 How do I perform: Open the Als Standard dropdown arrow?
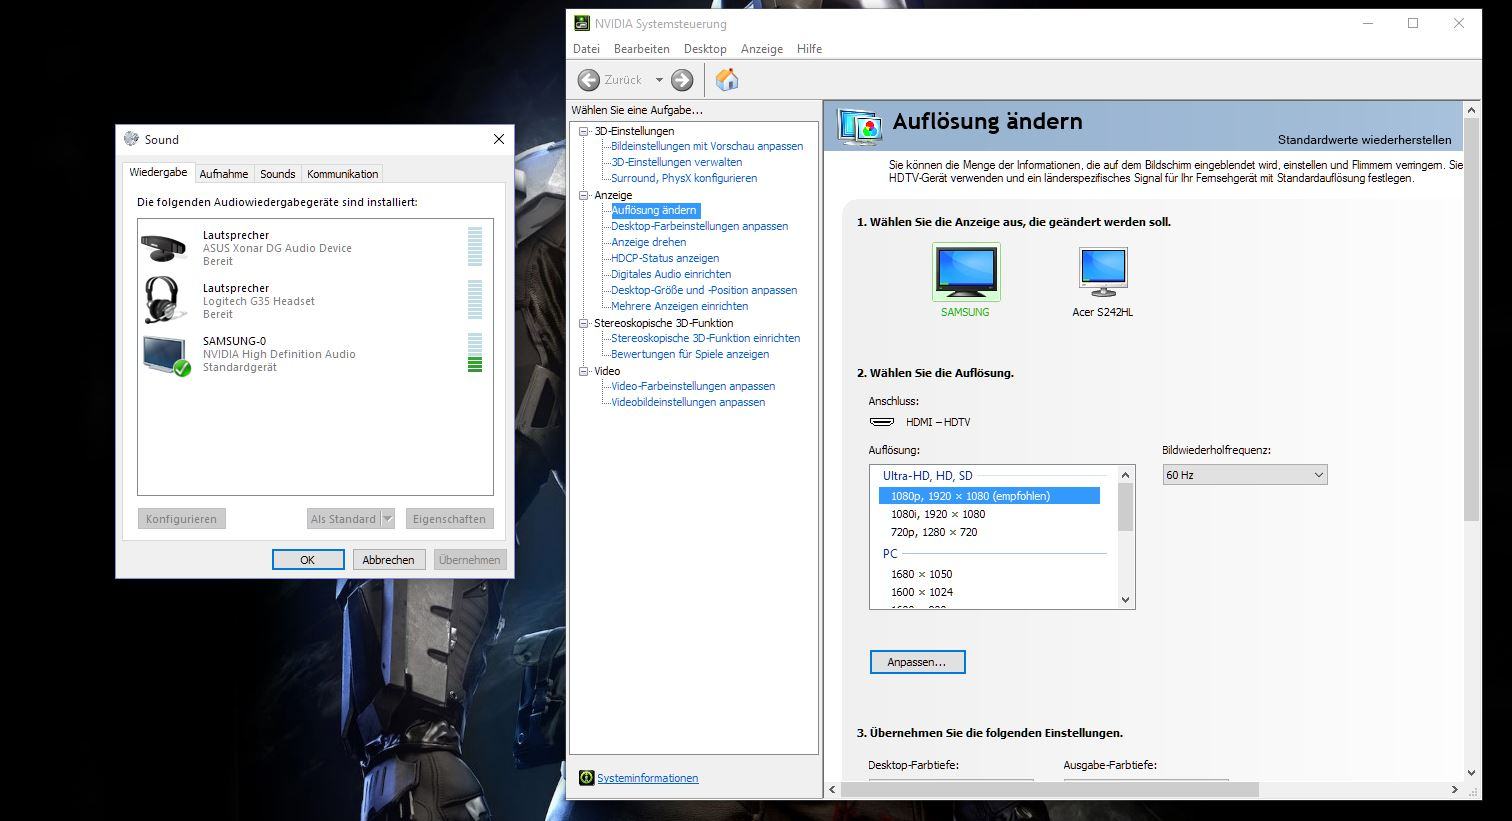pos(388,519)
